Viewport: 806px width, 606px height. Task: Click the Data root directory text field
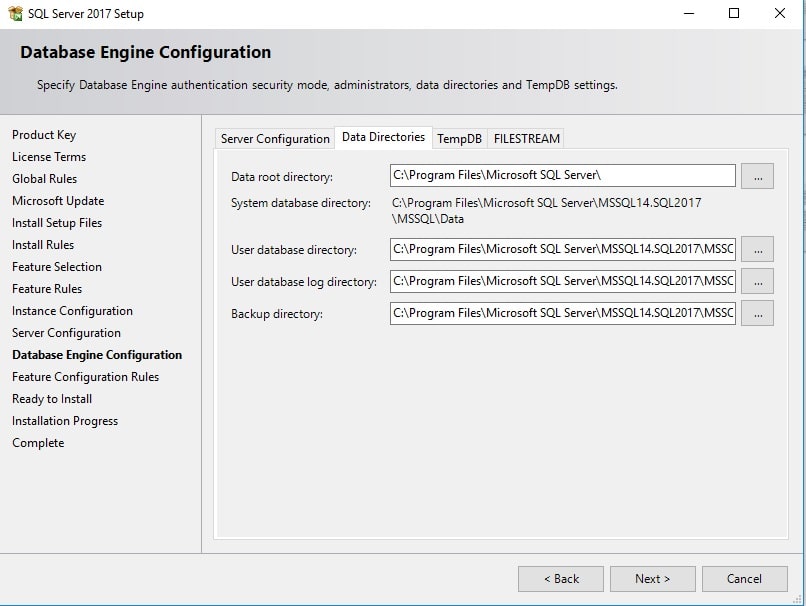pyautogui.click(x=562, y=176)
